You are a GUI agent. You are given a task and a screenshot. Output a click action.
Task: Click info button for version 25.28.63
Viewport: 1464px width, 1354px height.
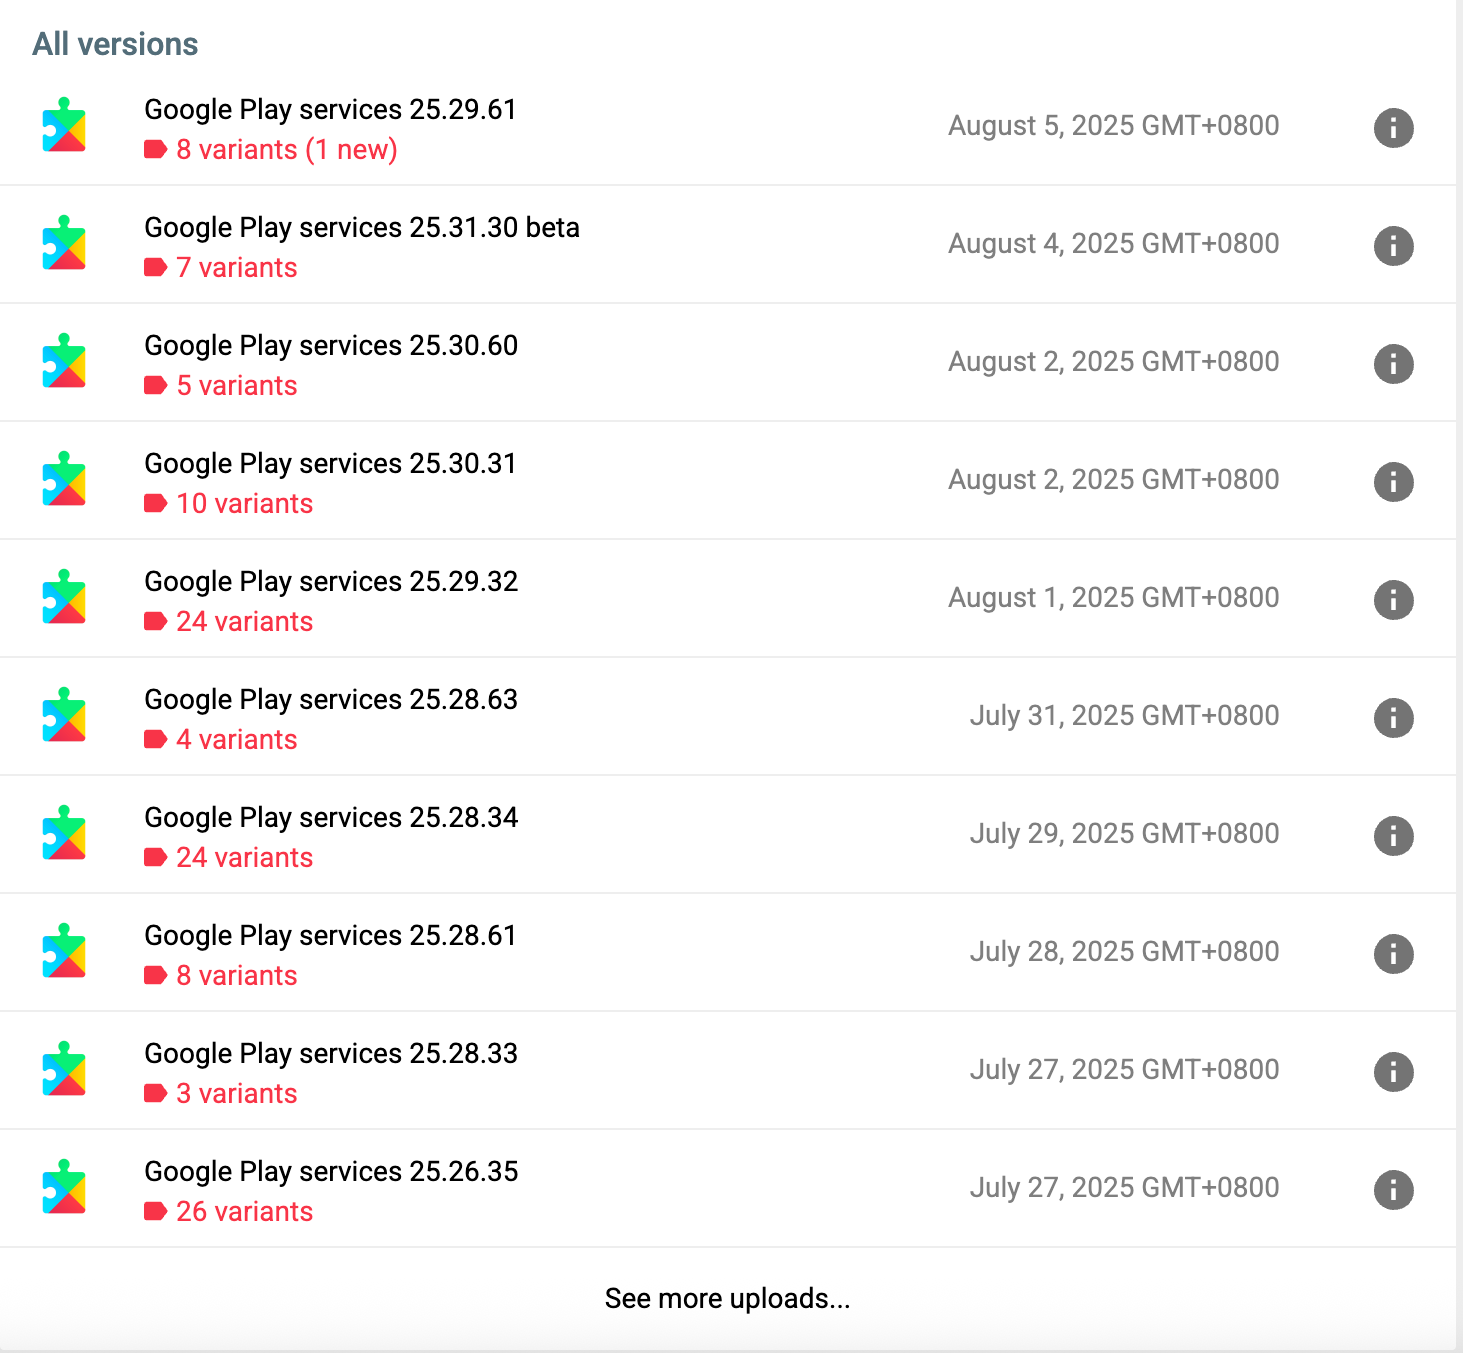(x=1393, y=718)
